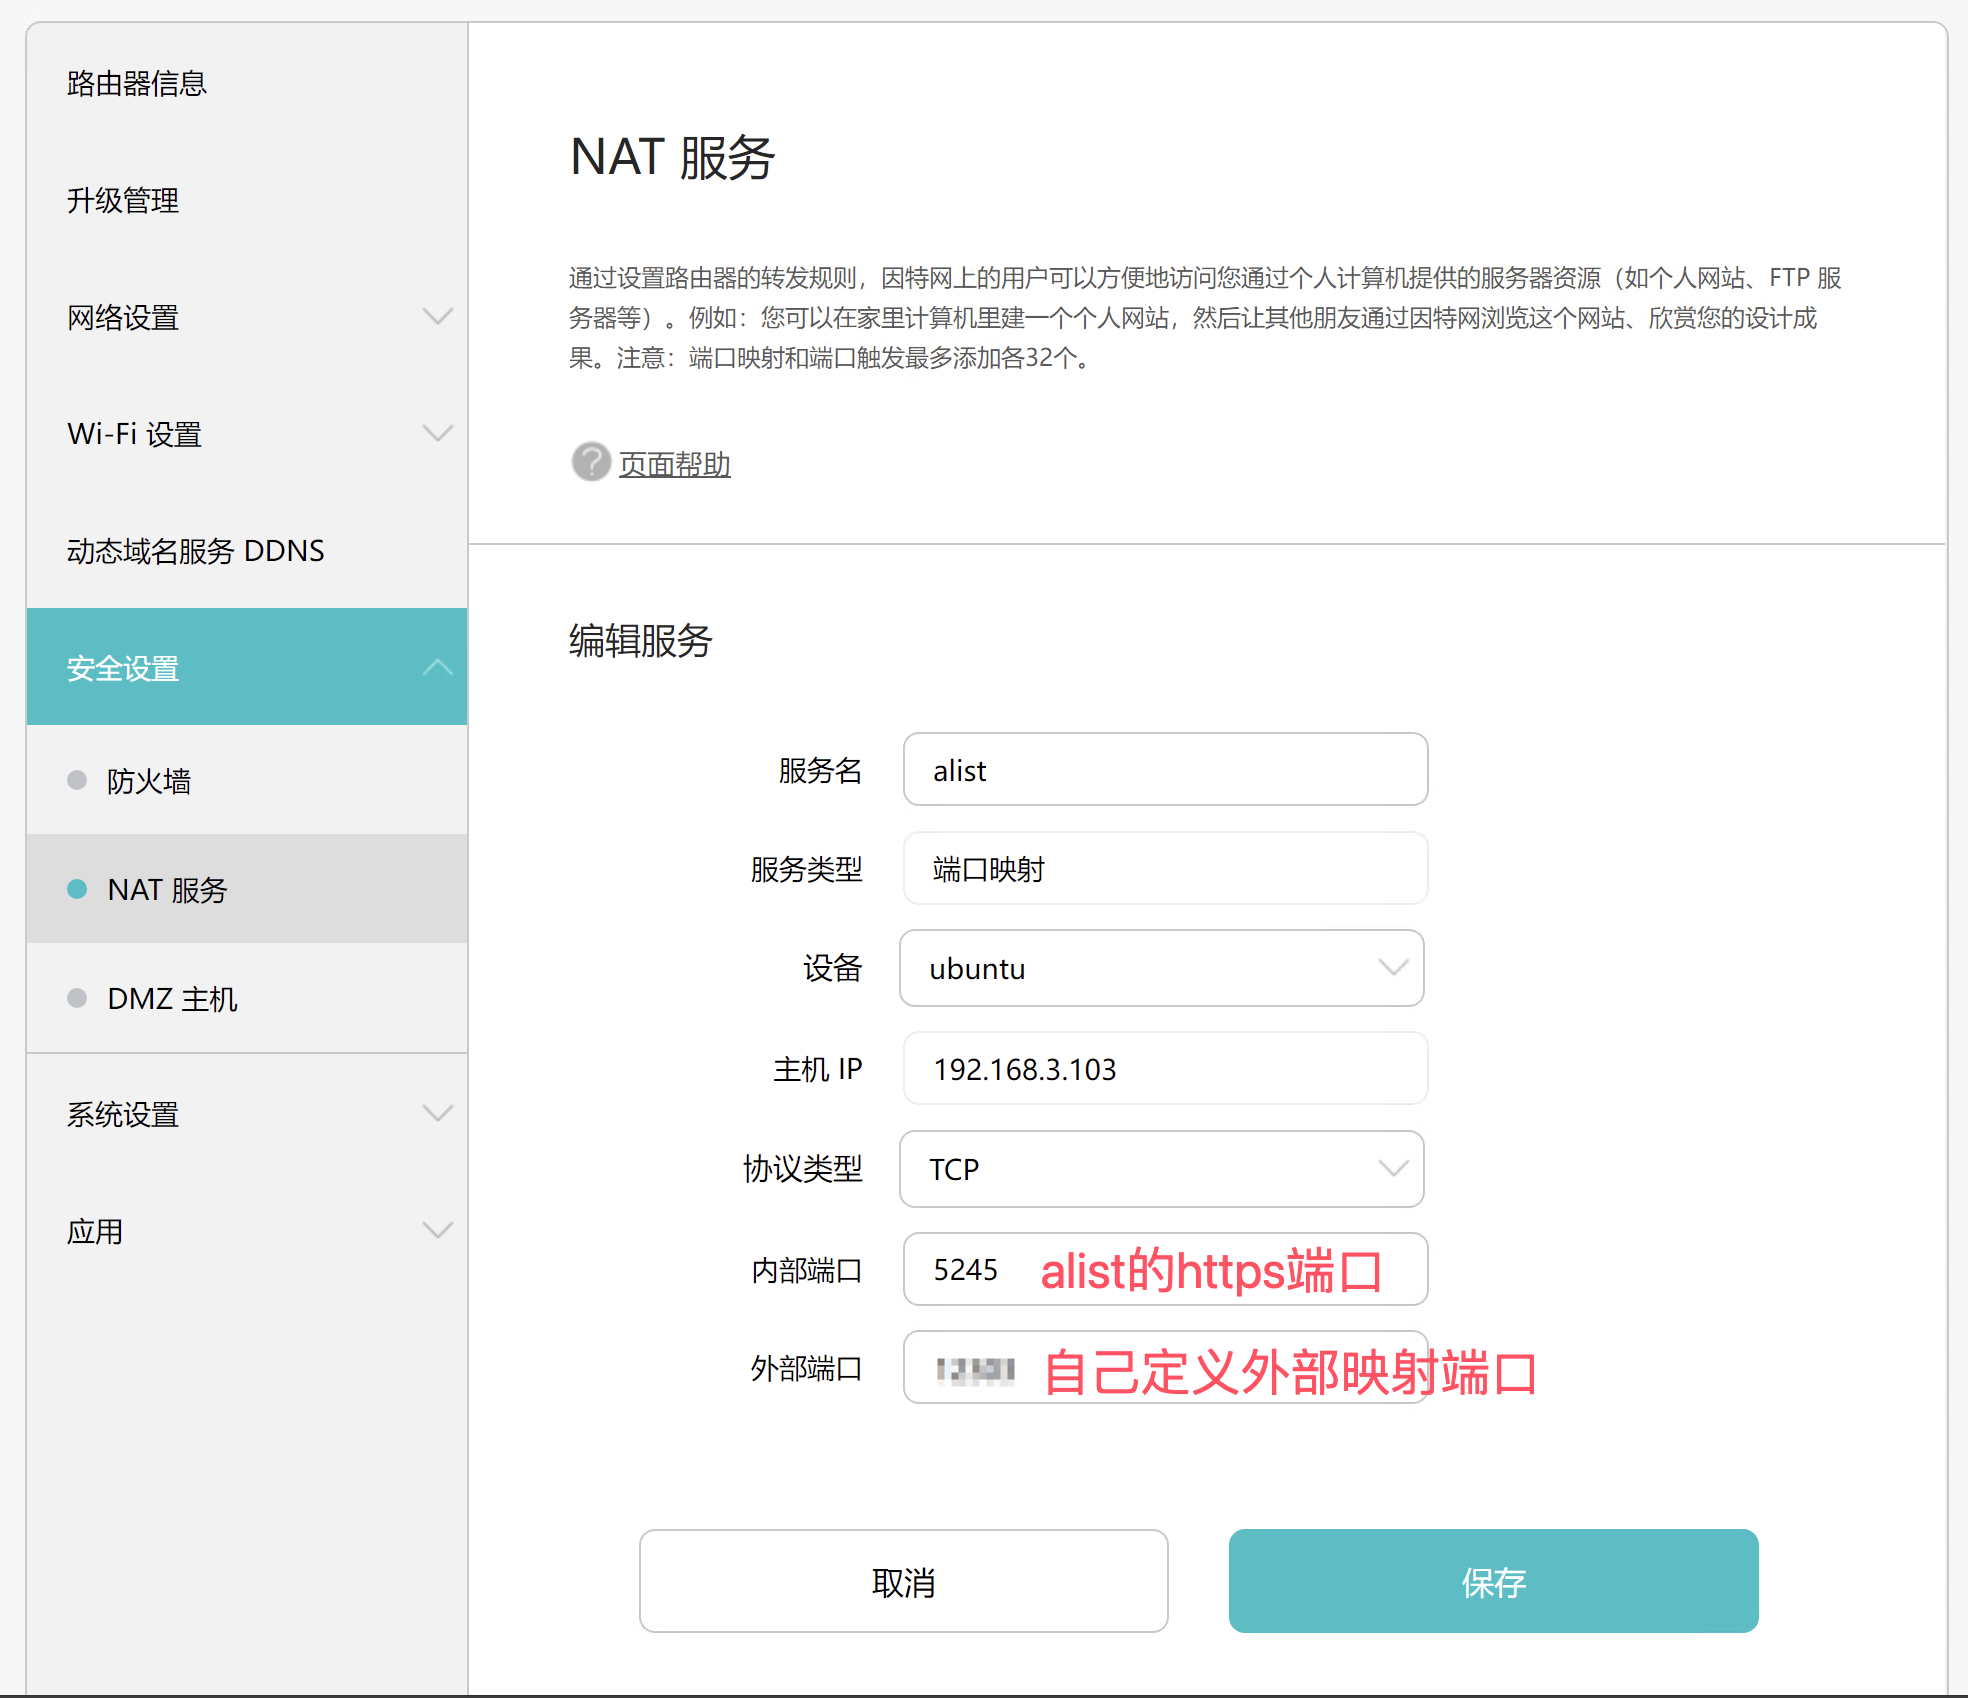Open 升级管理 menu item
Screen dimensions: 1968x1698
[x=123, y=201]
